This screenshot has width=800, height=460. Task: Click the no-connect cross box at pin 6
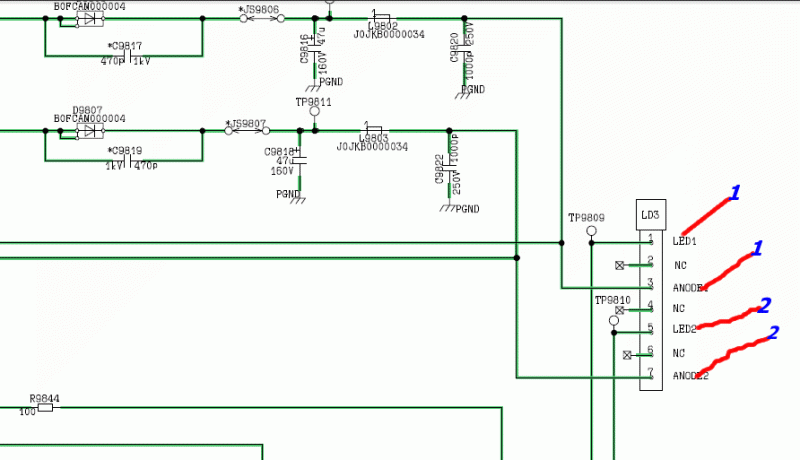pos(627,355)
